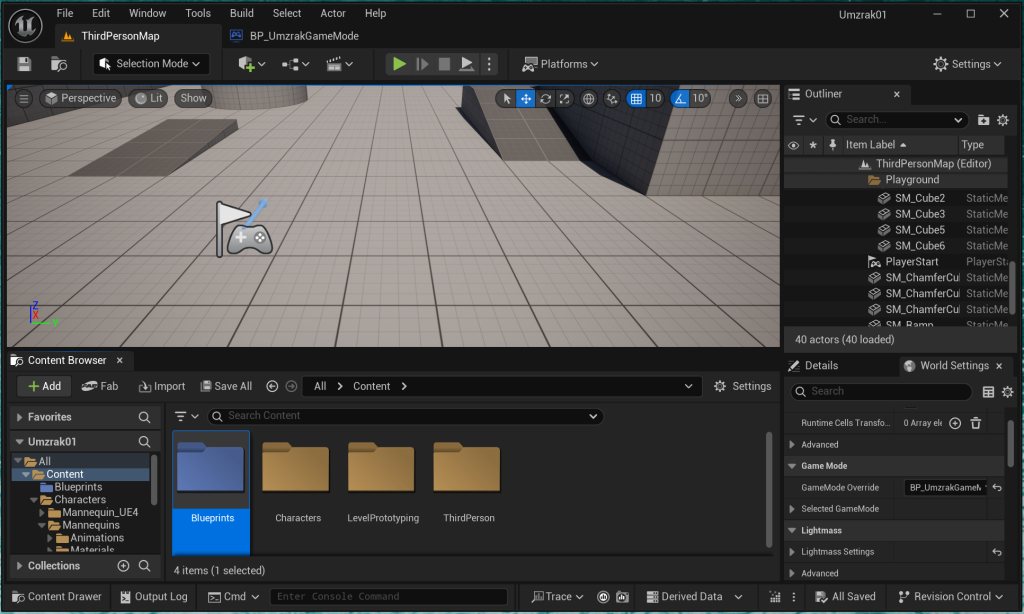This screenshot has width=1024, height=614.
Task: Click the Show button in the viewport
Action: click(193, 98)
